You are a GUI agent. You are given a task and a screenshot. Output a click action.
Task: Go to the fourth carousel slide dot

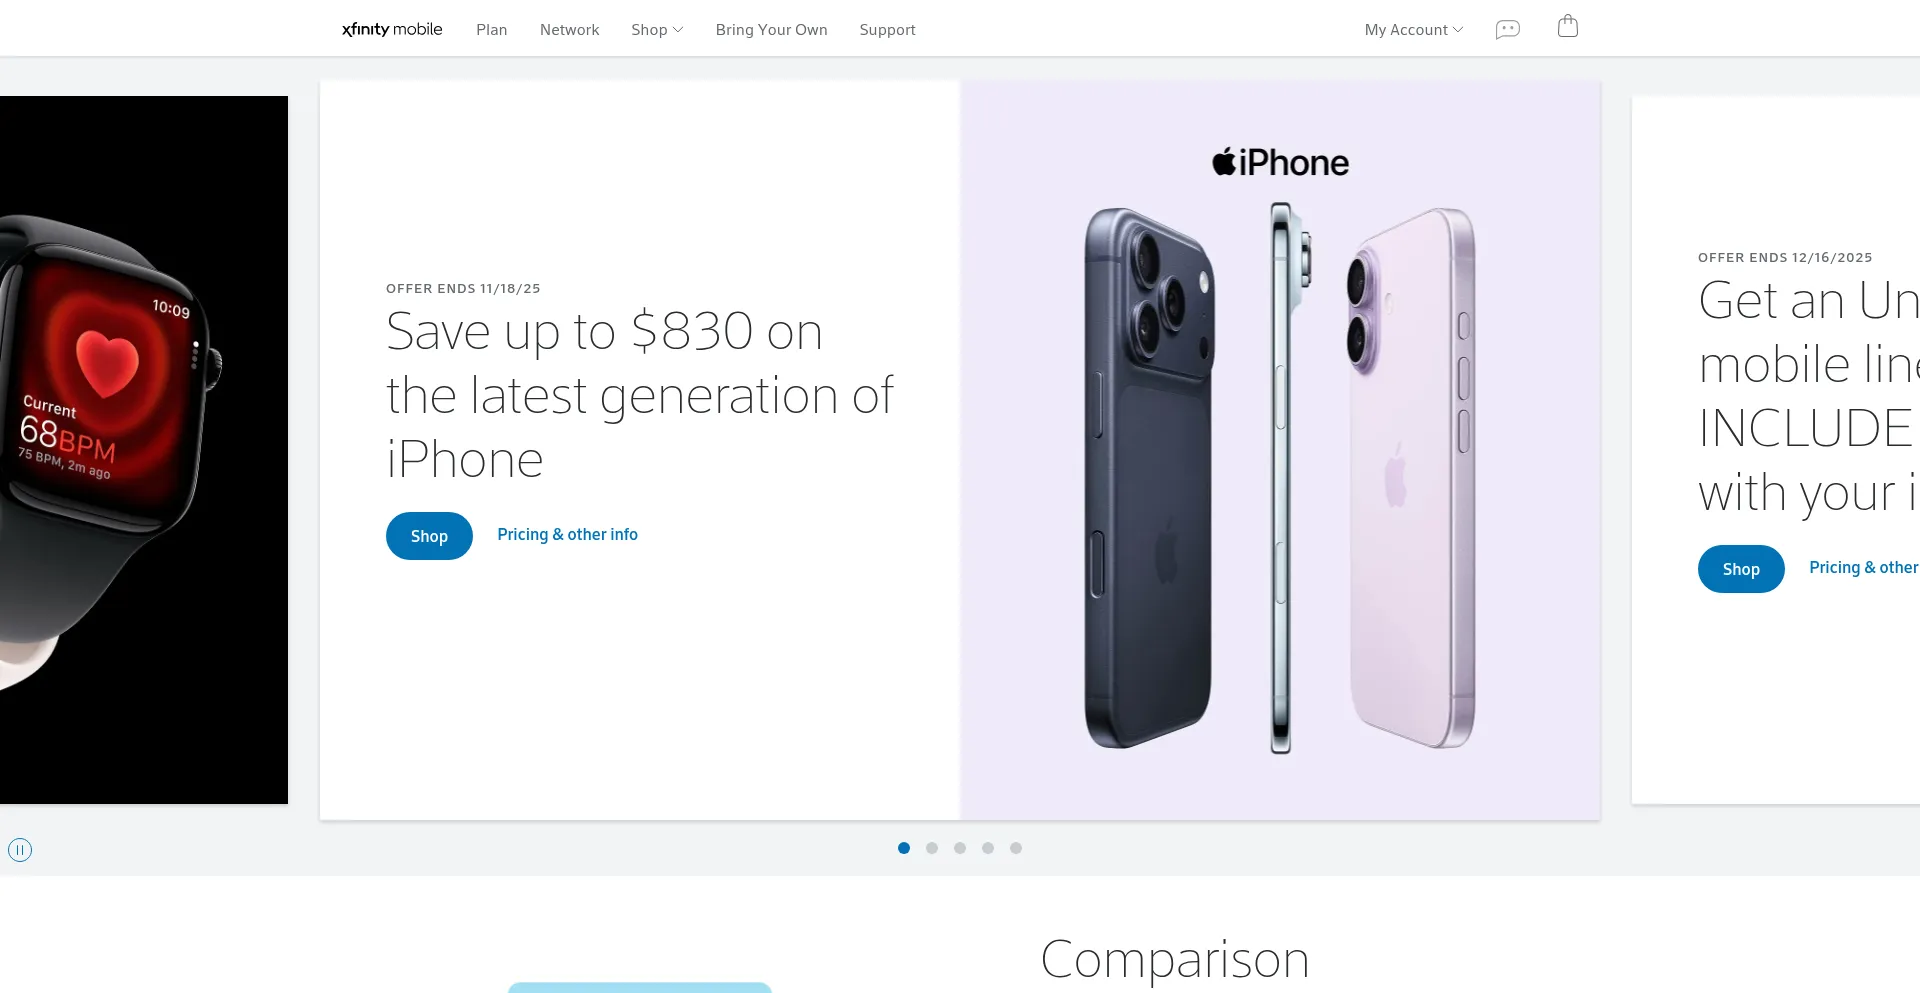coord(988,848)
